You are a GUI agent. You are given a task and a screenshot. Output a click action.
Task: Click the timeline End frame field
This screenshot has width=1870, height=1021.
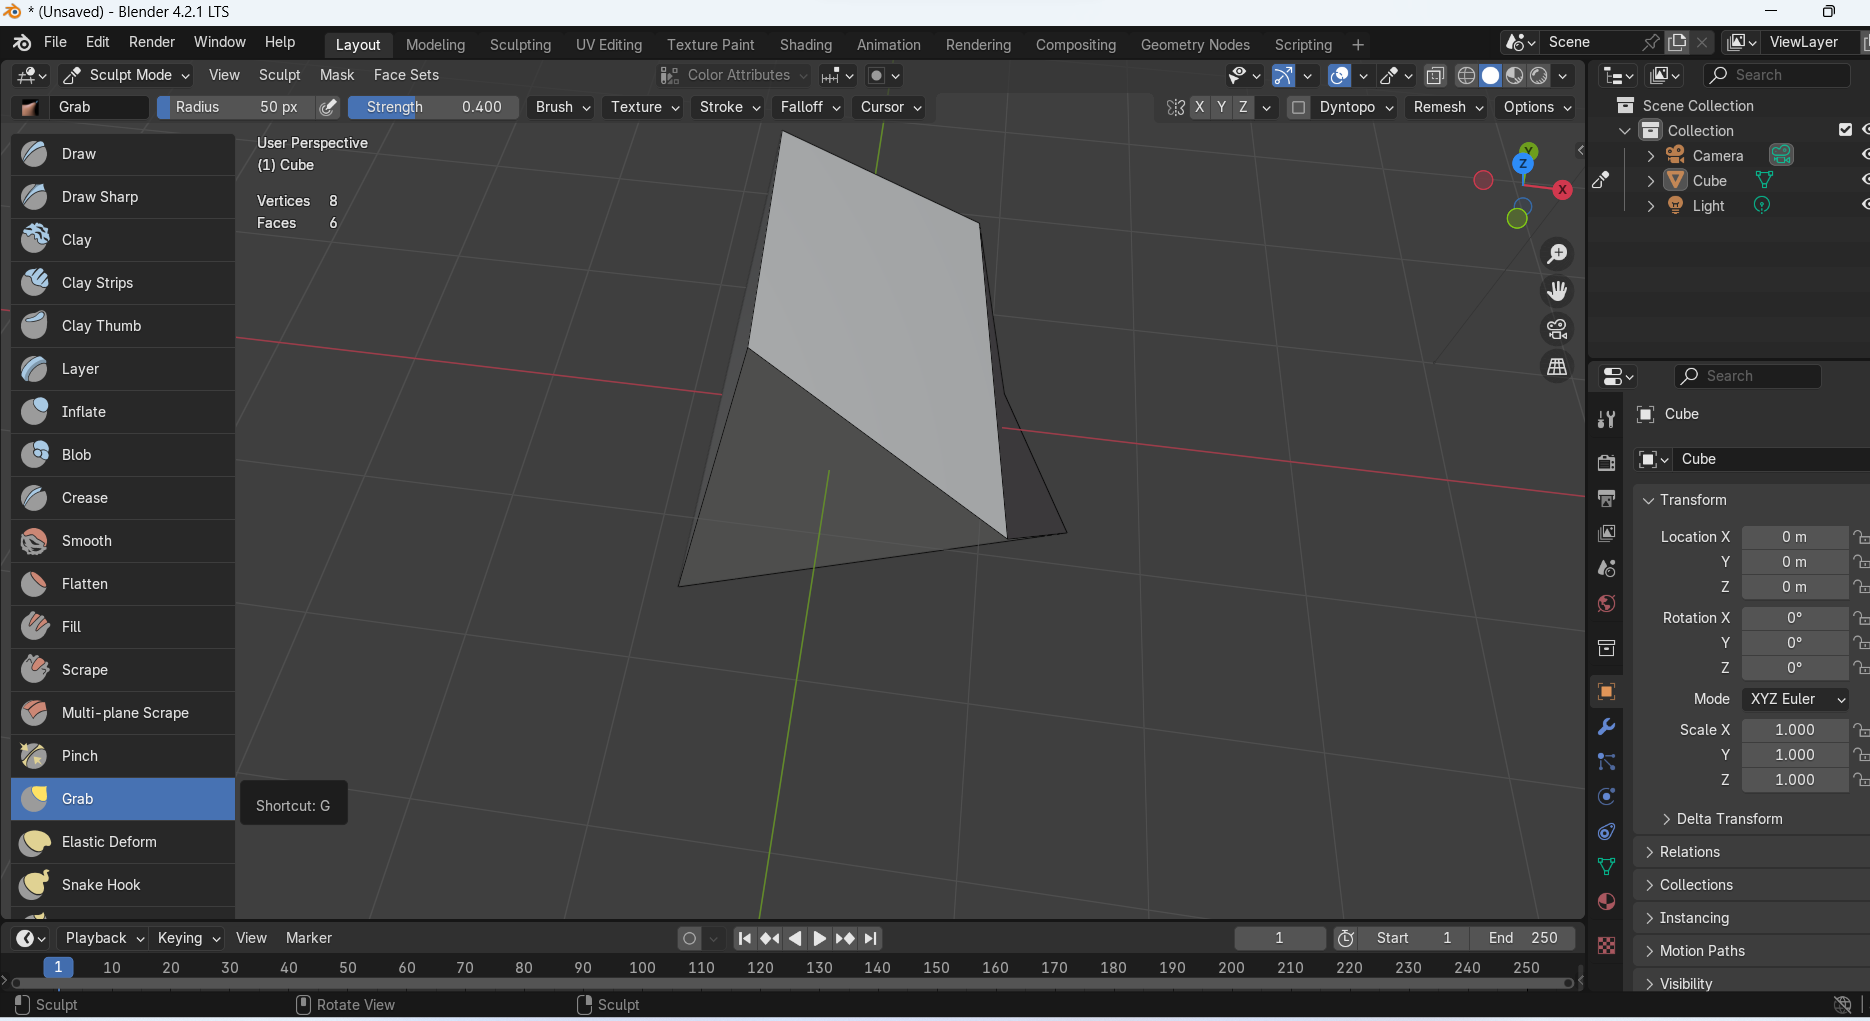pos(1523,938)
